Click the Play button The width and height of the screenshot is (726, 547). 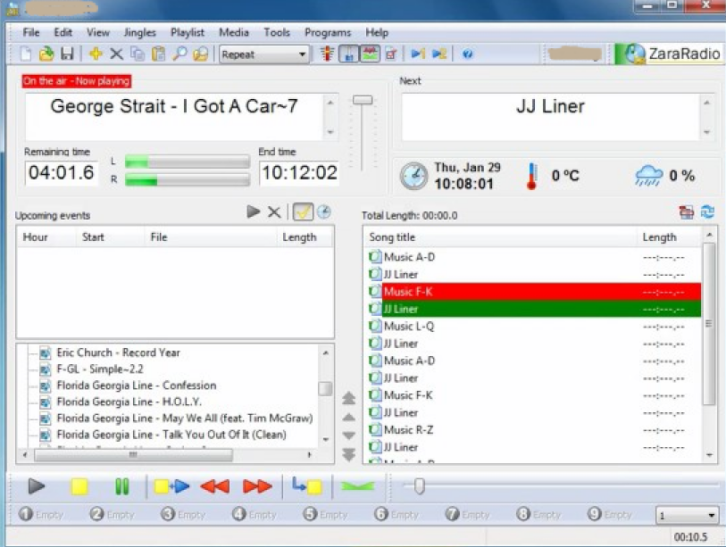(x=36, y=486)
